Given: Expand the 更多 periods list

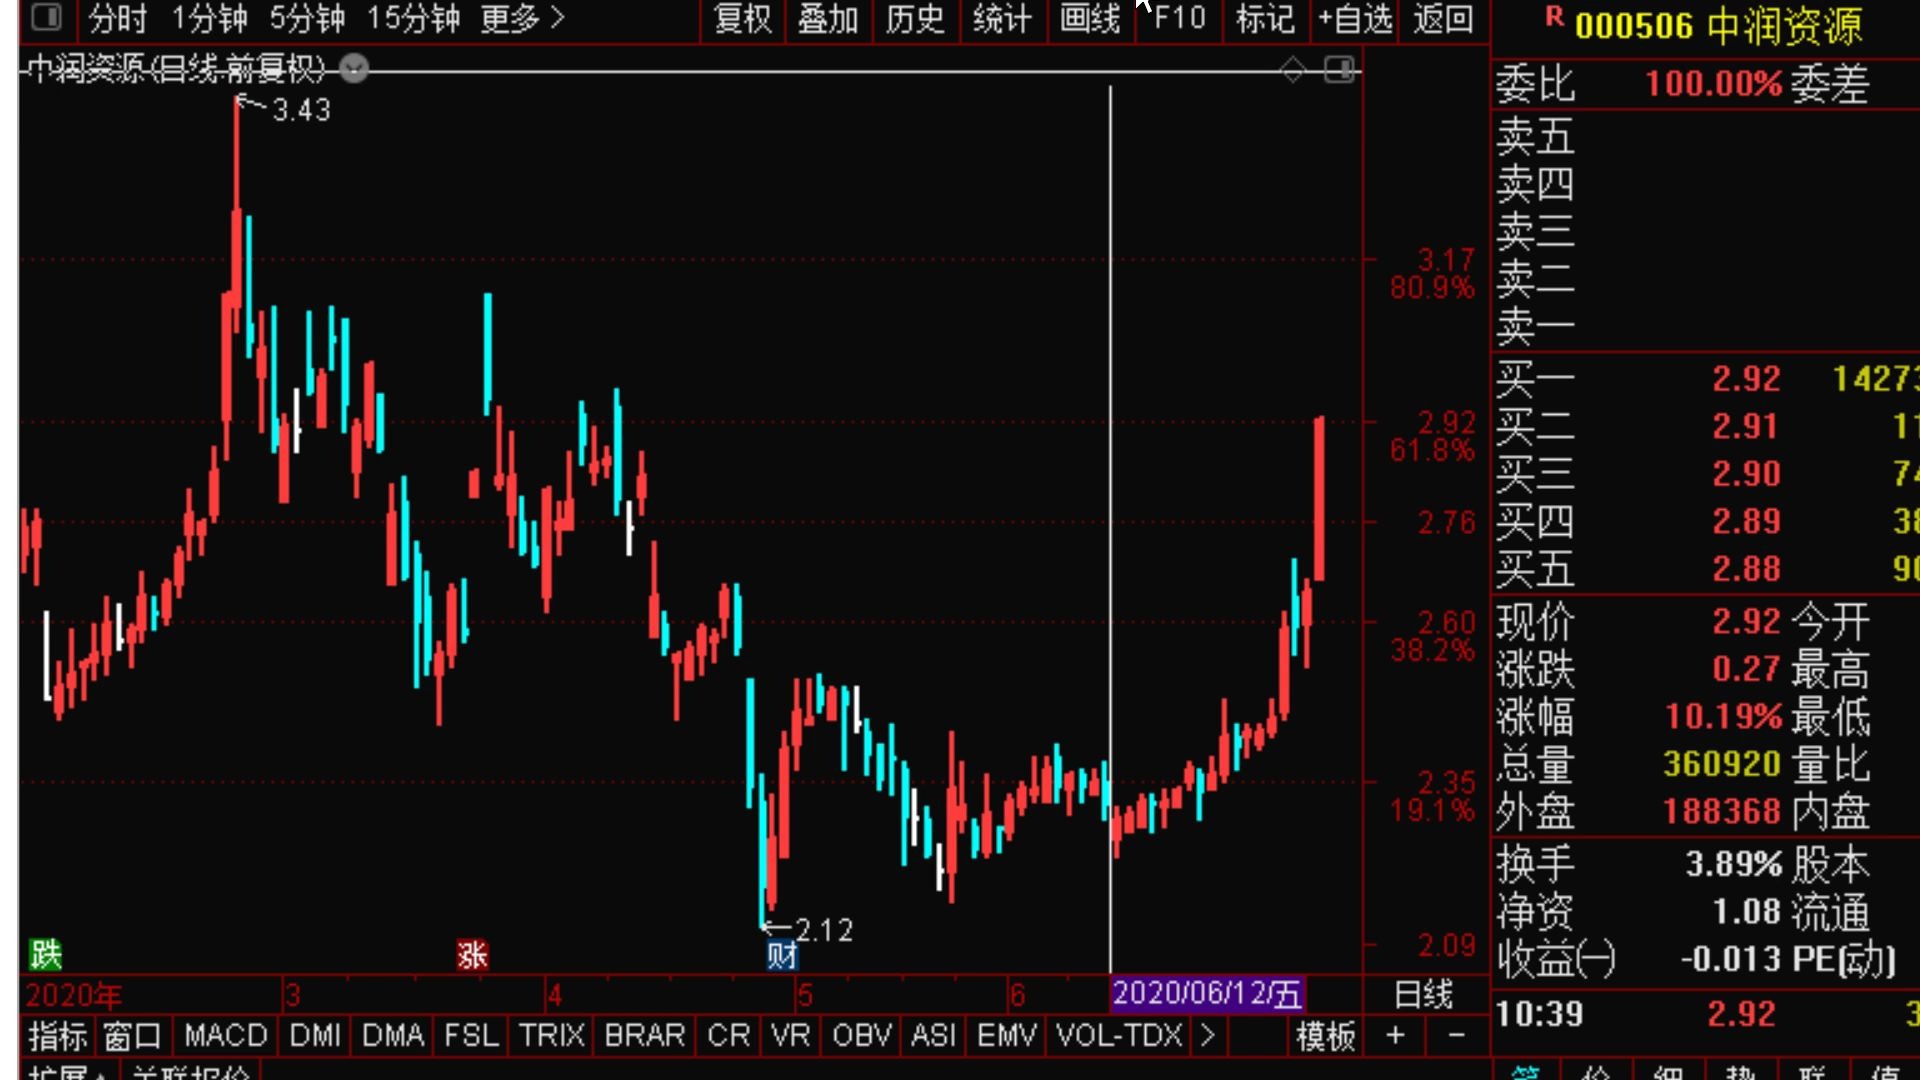Looking at the screenshot, I should point(522,18).
